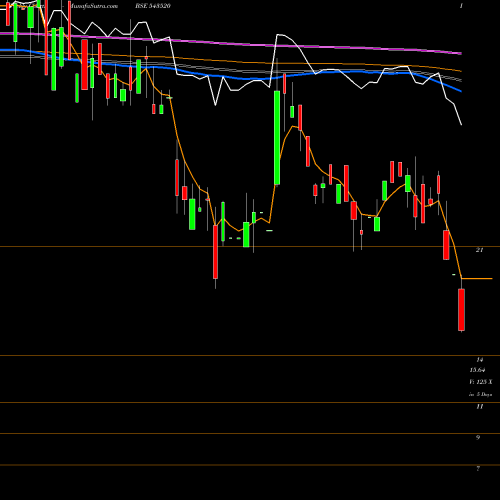500x500 pixels.
Task: Click the 11 price level label
Action: click(479, 406)
